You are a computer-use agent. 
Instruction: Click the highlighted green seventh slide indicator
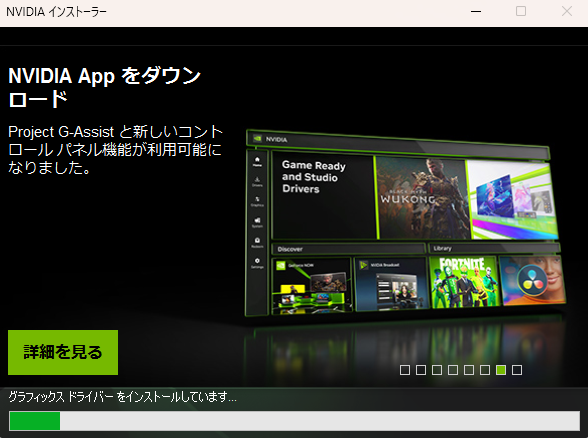[501, 370]
